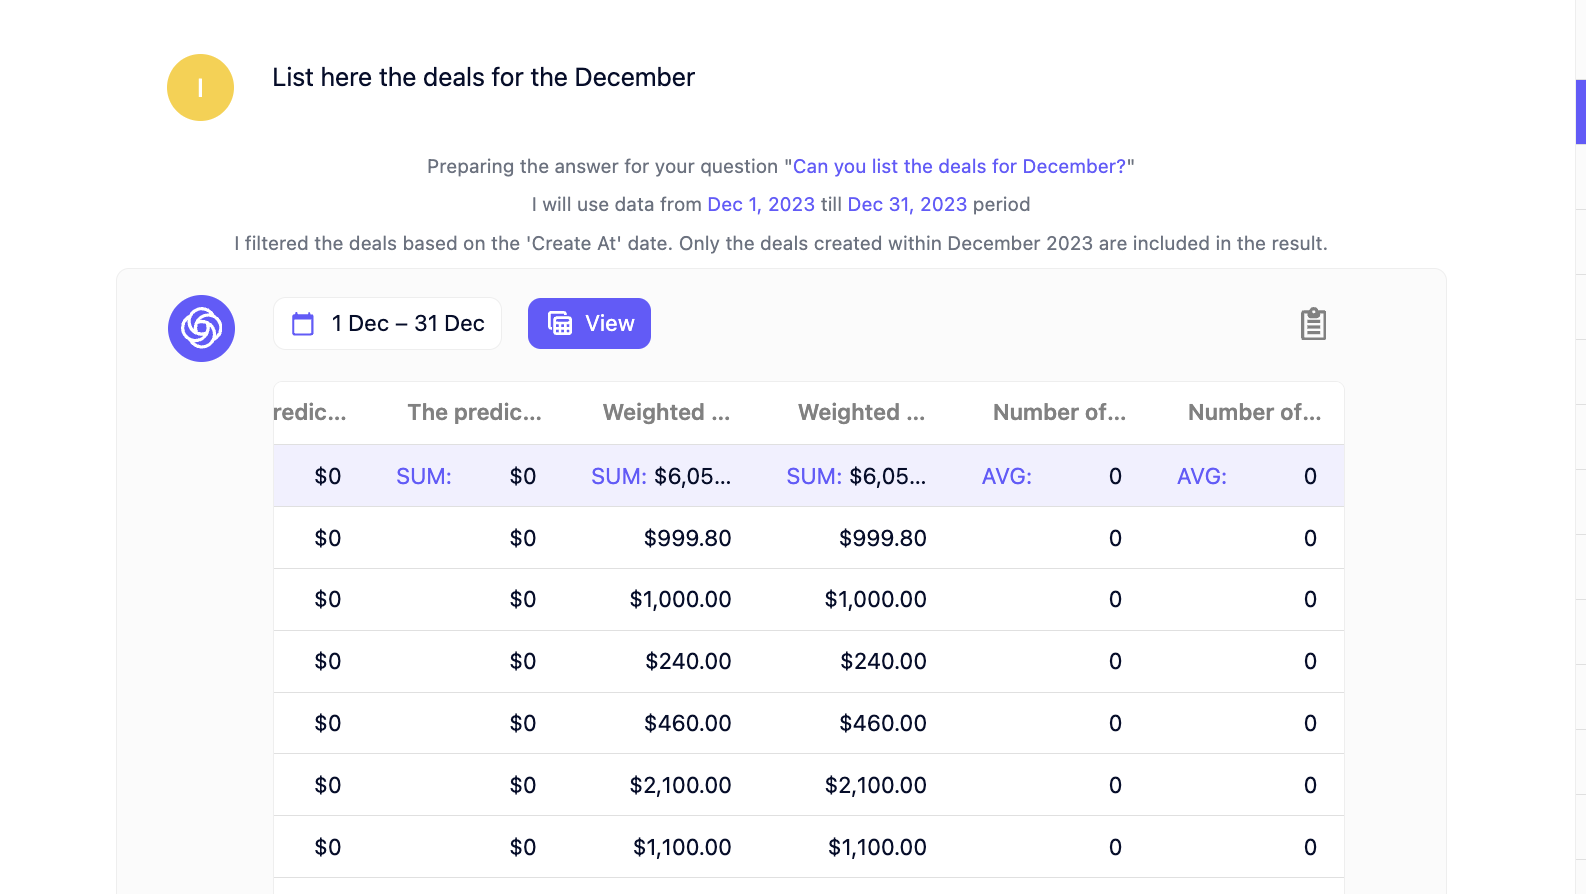
Task: Click the "Dec 1, 2023" start date link
Action: click(x=761, y=204)
